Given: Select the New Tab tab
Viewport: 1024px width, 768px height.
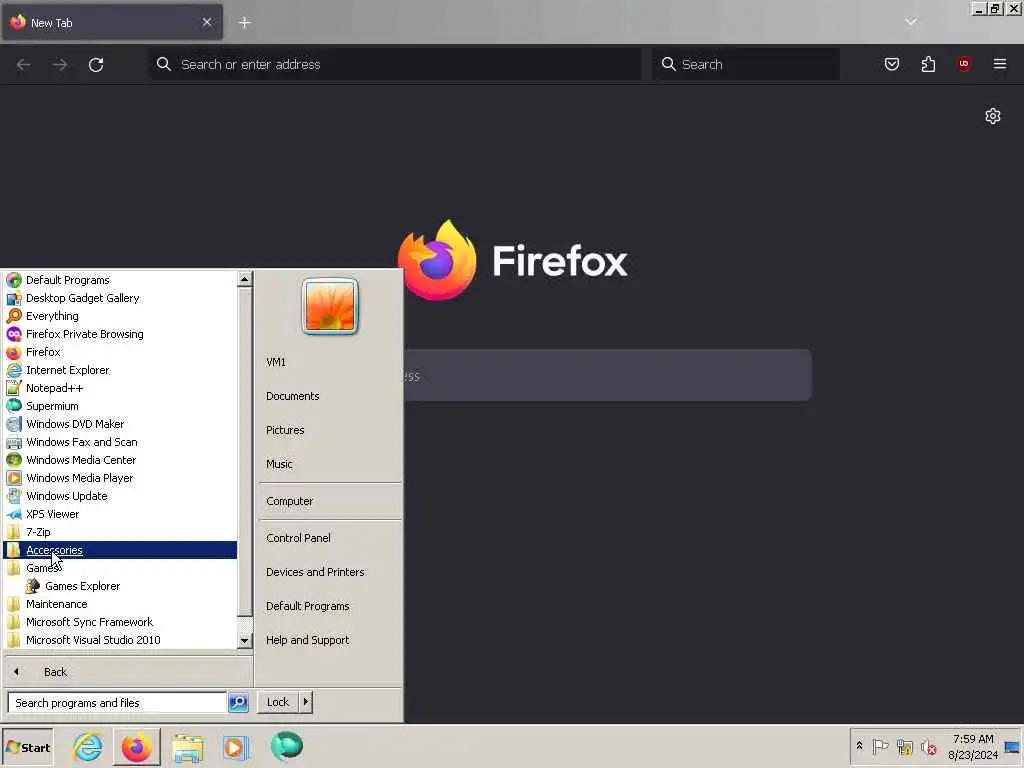Looking at the screenshot, I should pos(112,23).
